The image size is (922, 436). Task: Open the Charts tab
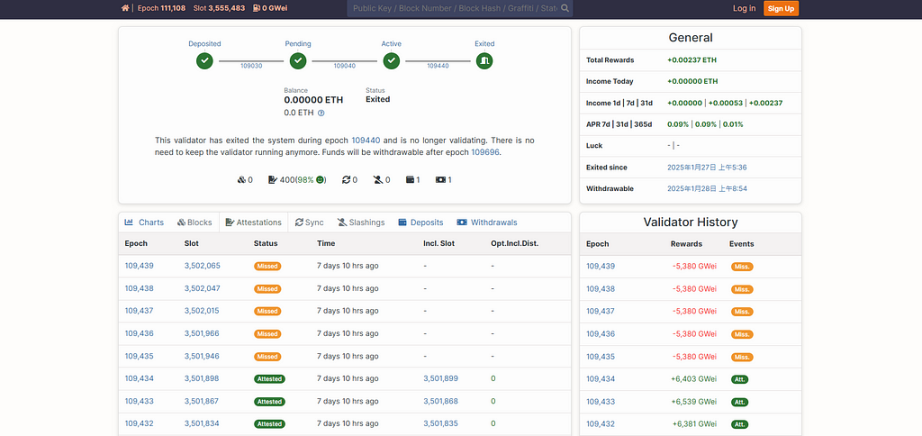(x=144, y=222)
